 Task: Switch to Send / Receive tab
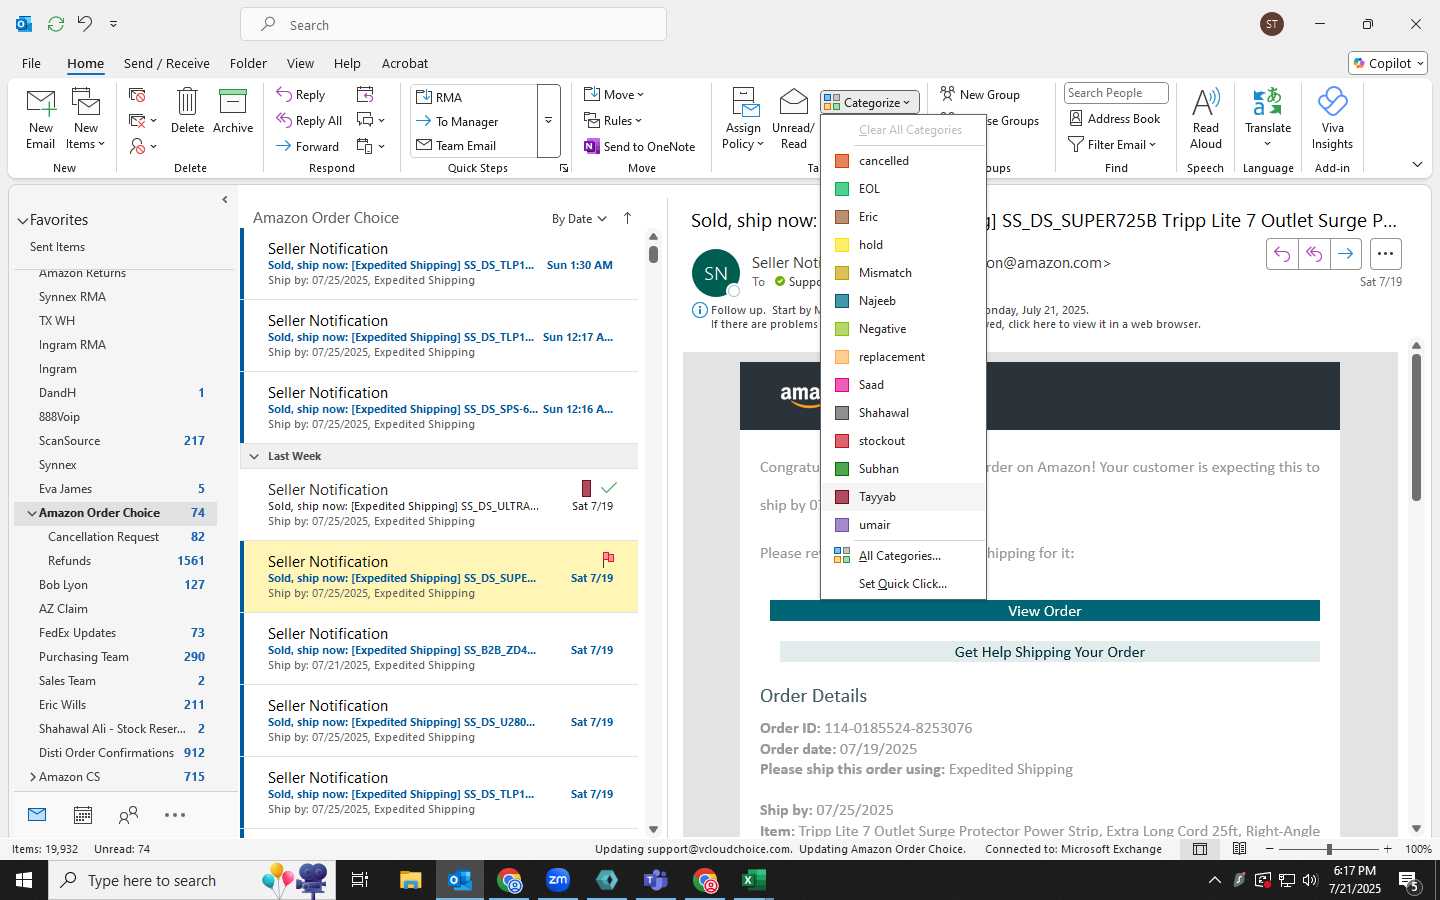[x=167, y=63]
